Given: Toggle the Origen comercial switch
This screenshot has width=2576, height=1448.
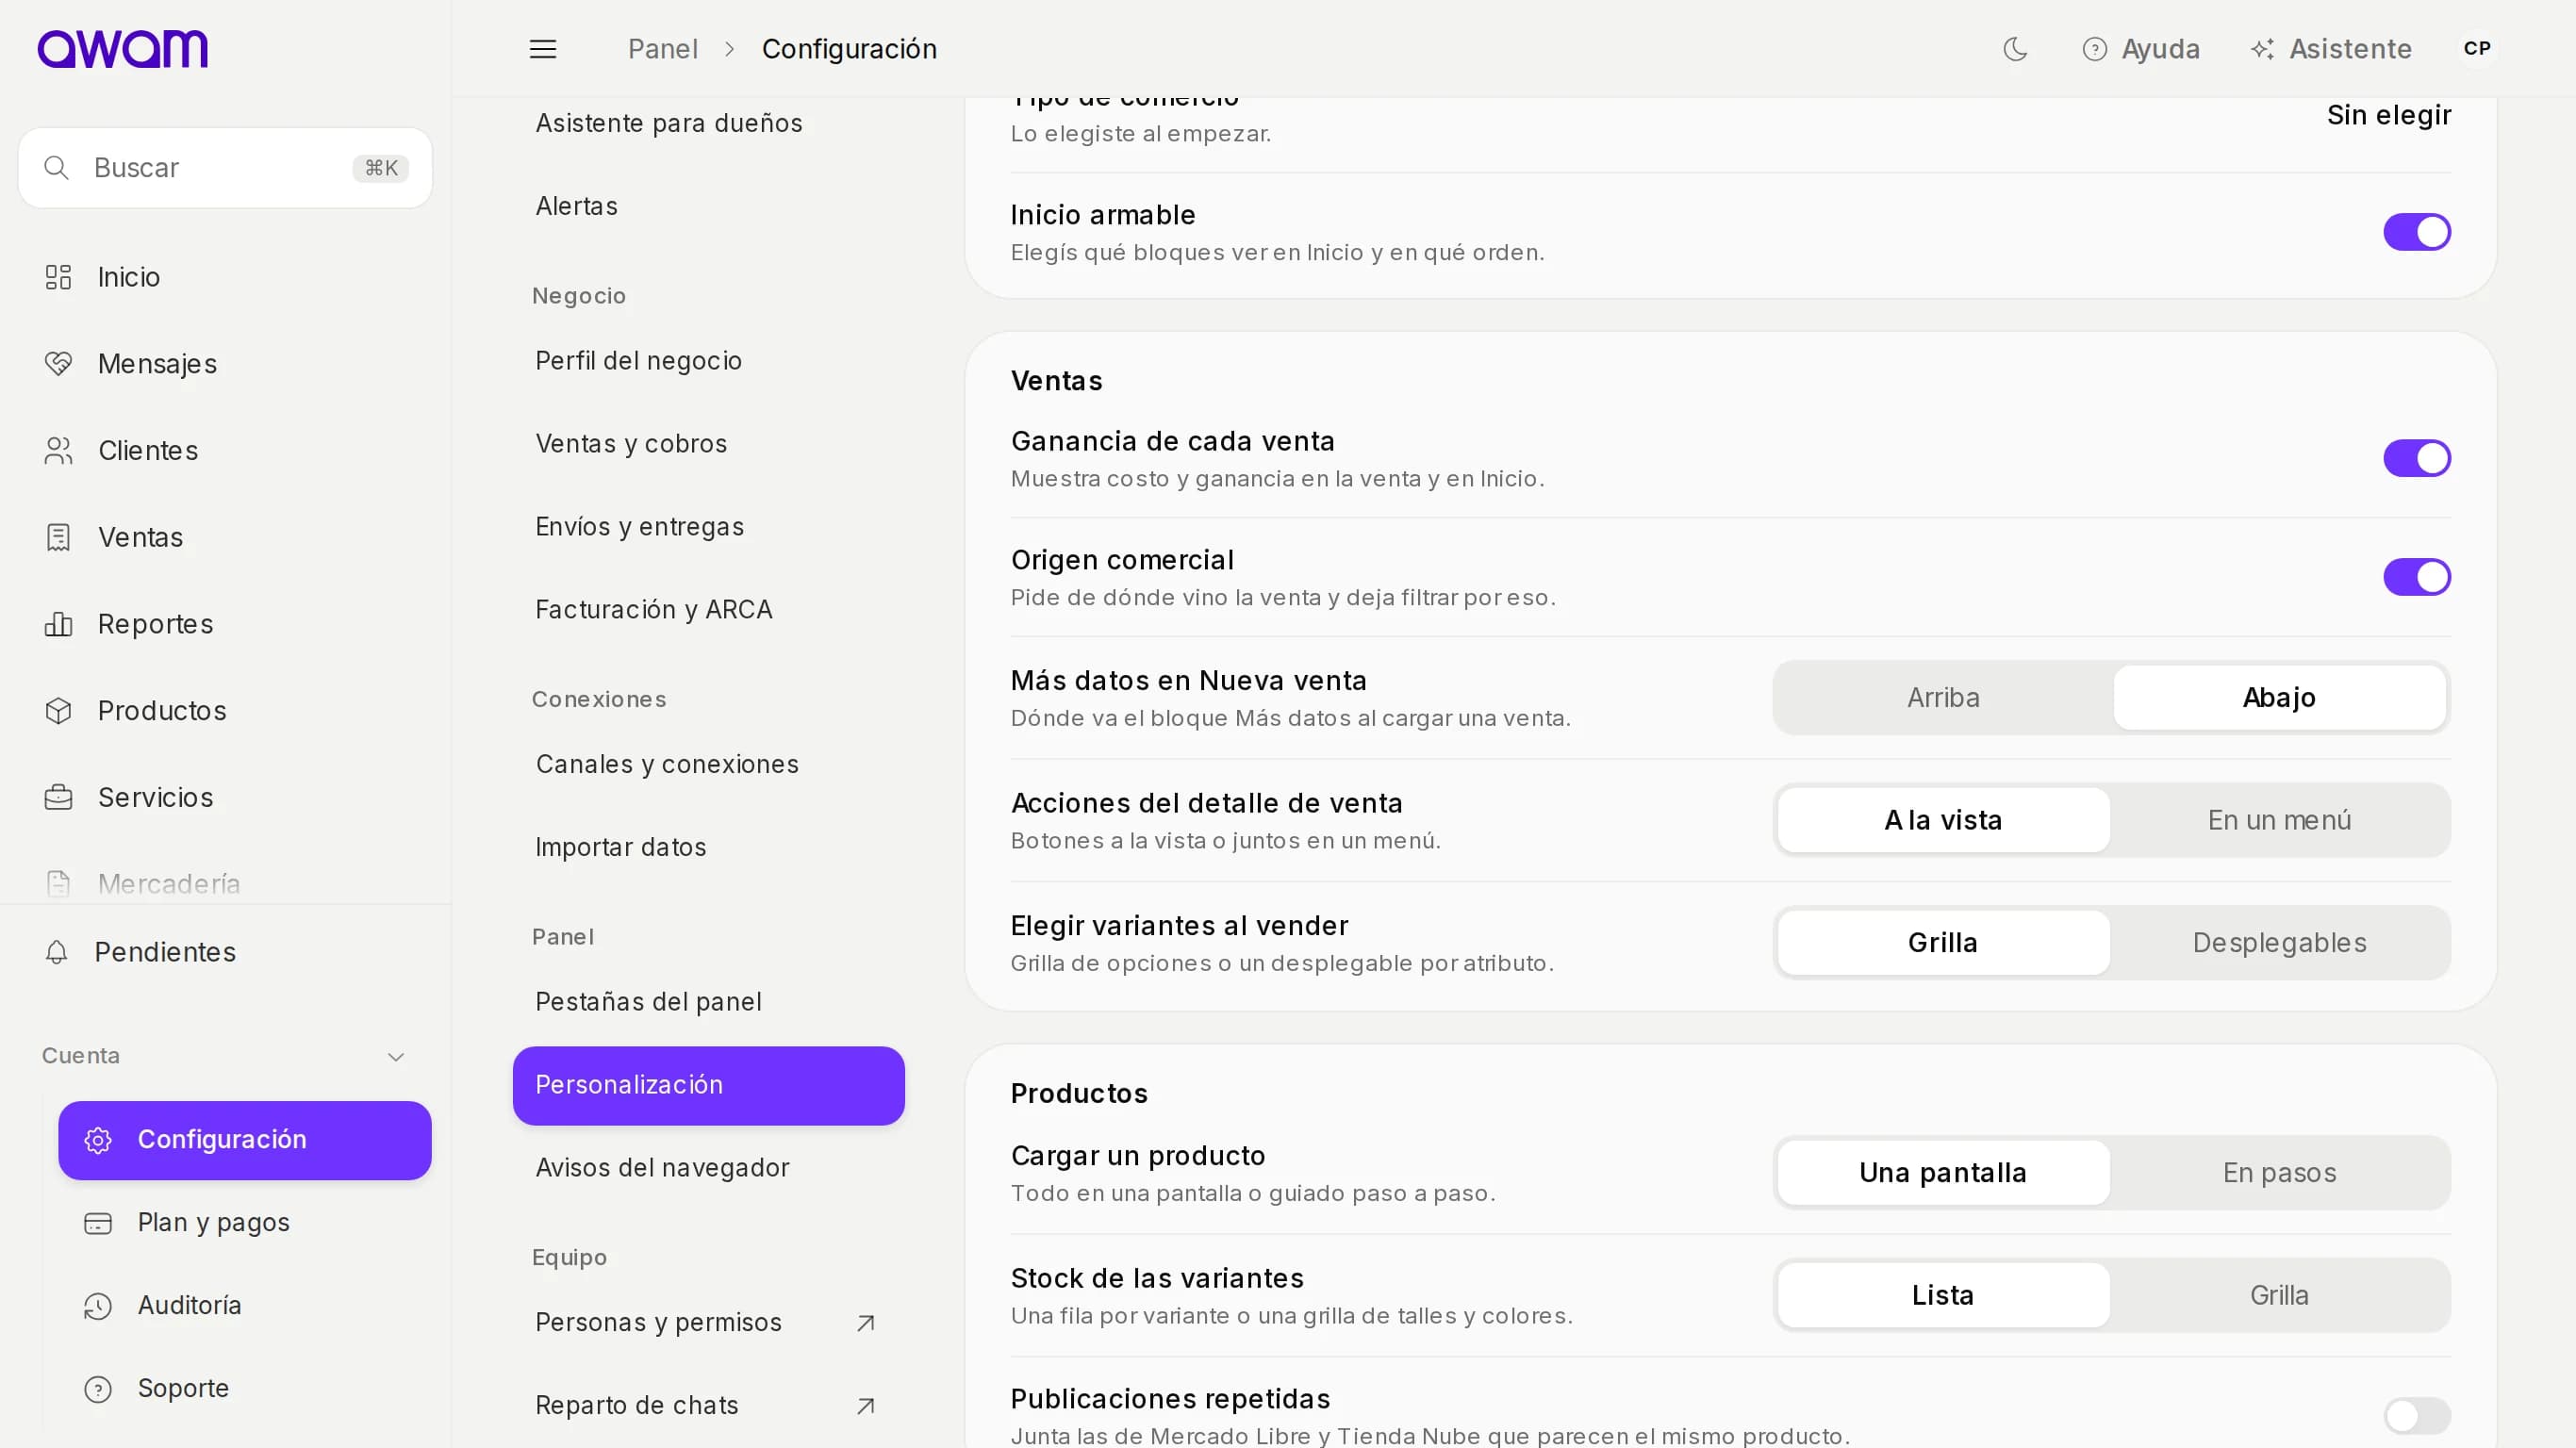Looking at the screenshot, I should (x=2416, y=577).
